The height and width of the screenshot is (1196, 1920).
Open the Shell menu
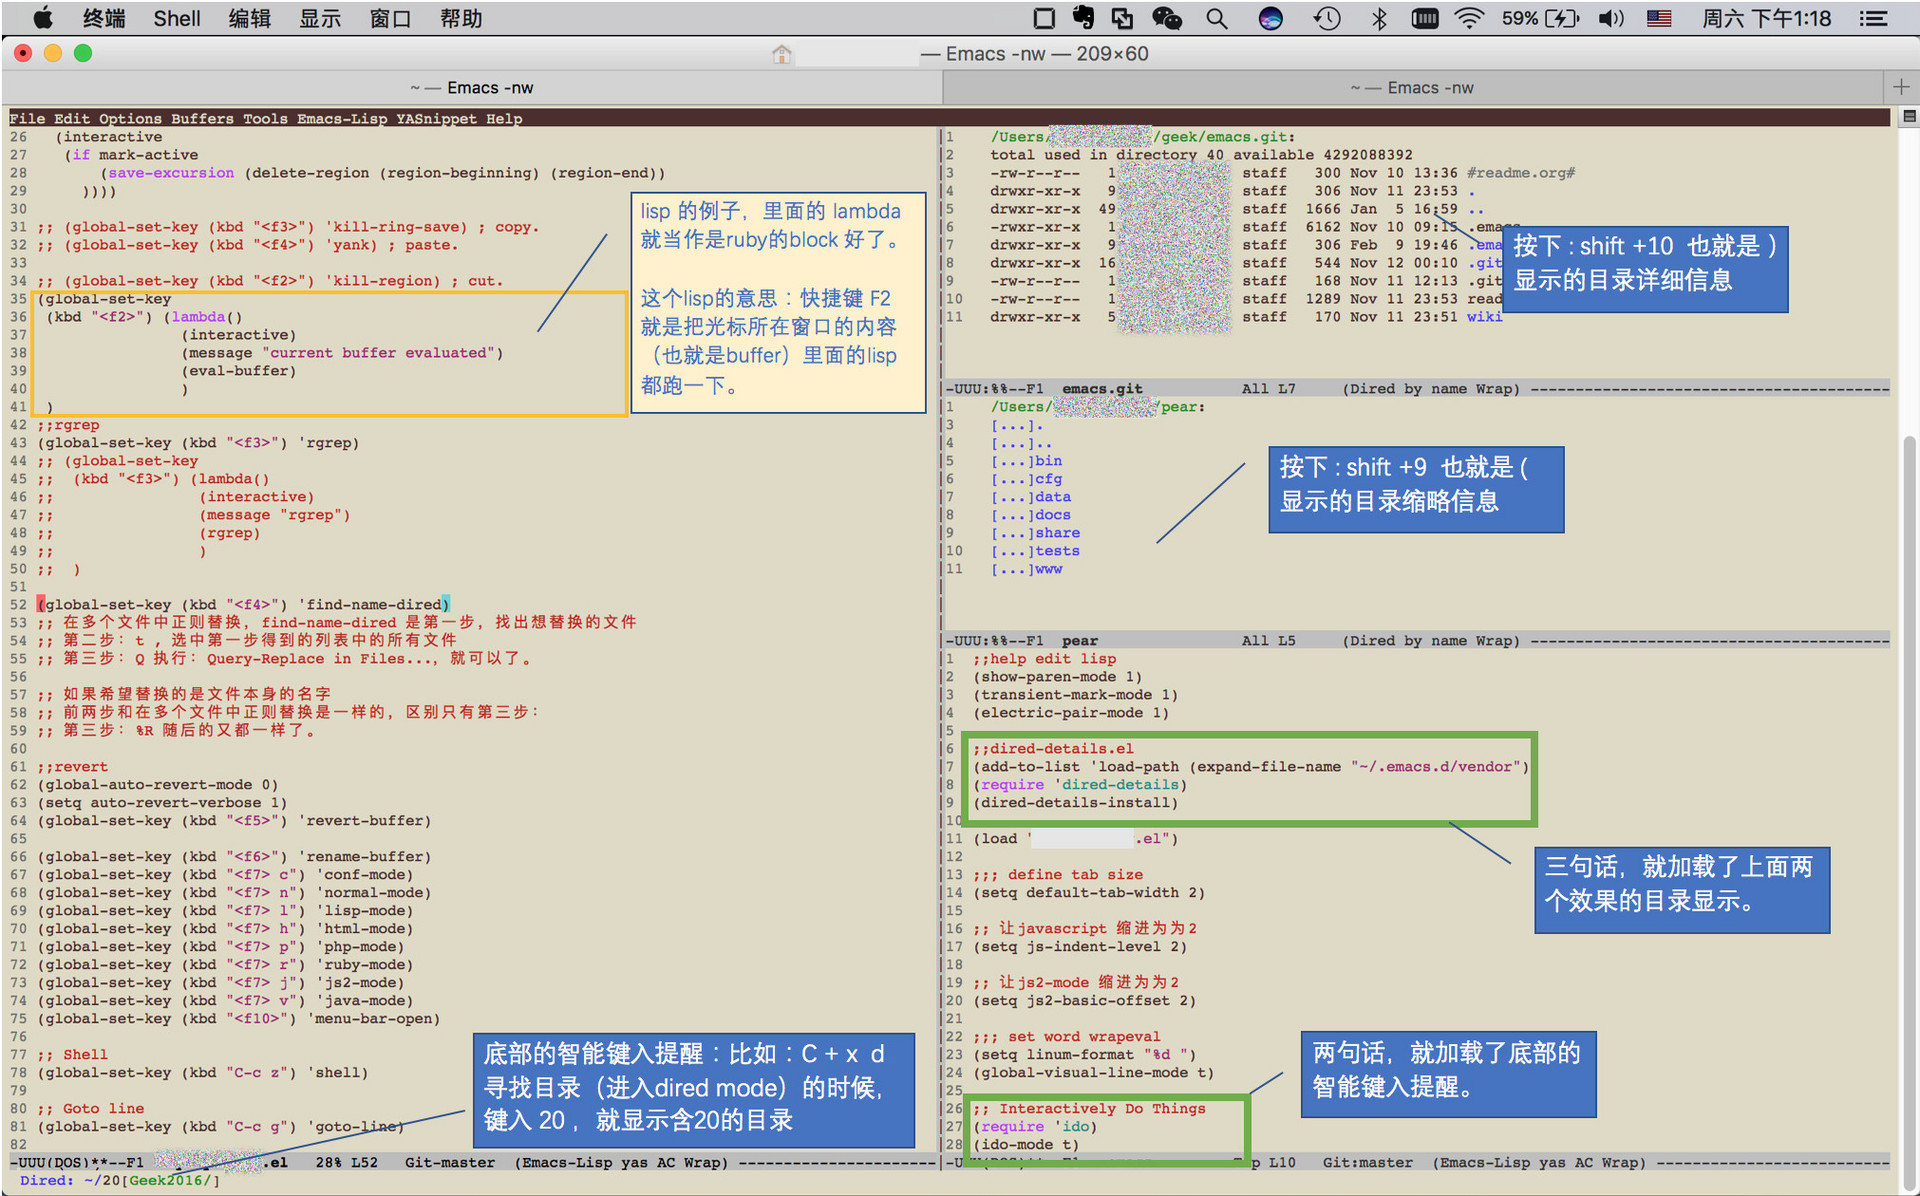point(177,18)
